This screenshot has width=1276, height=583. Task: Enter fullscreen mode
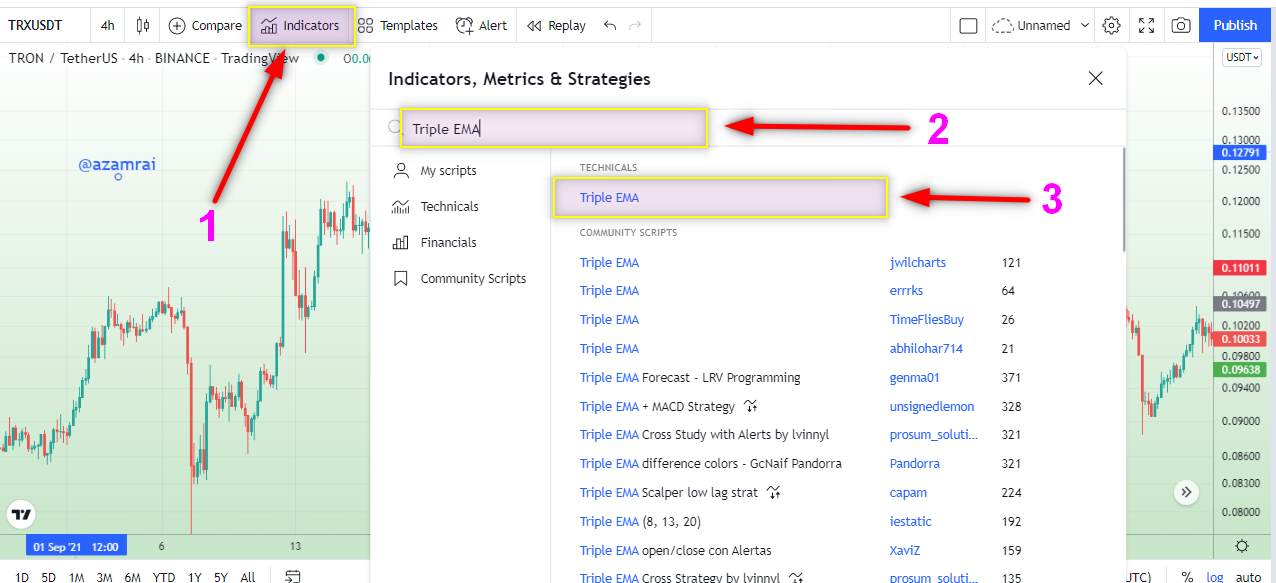[x=1146, y=26]
